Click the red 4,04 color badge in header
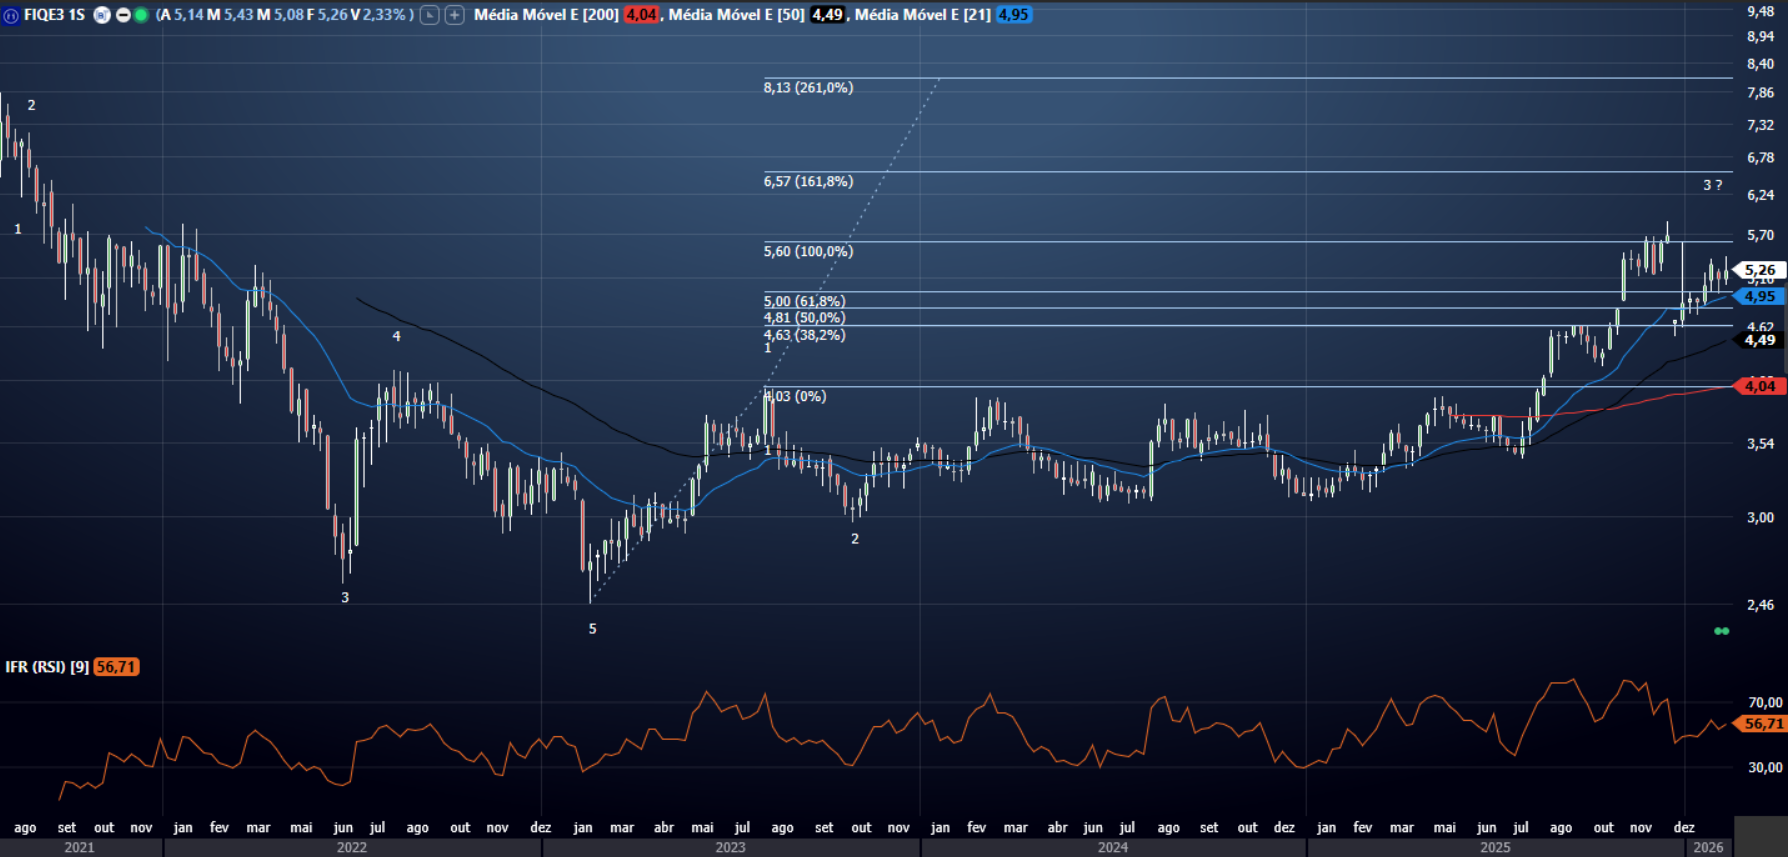 641,15
